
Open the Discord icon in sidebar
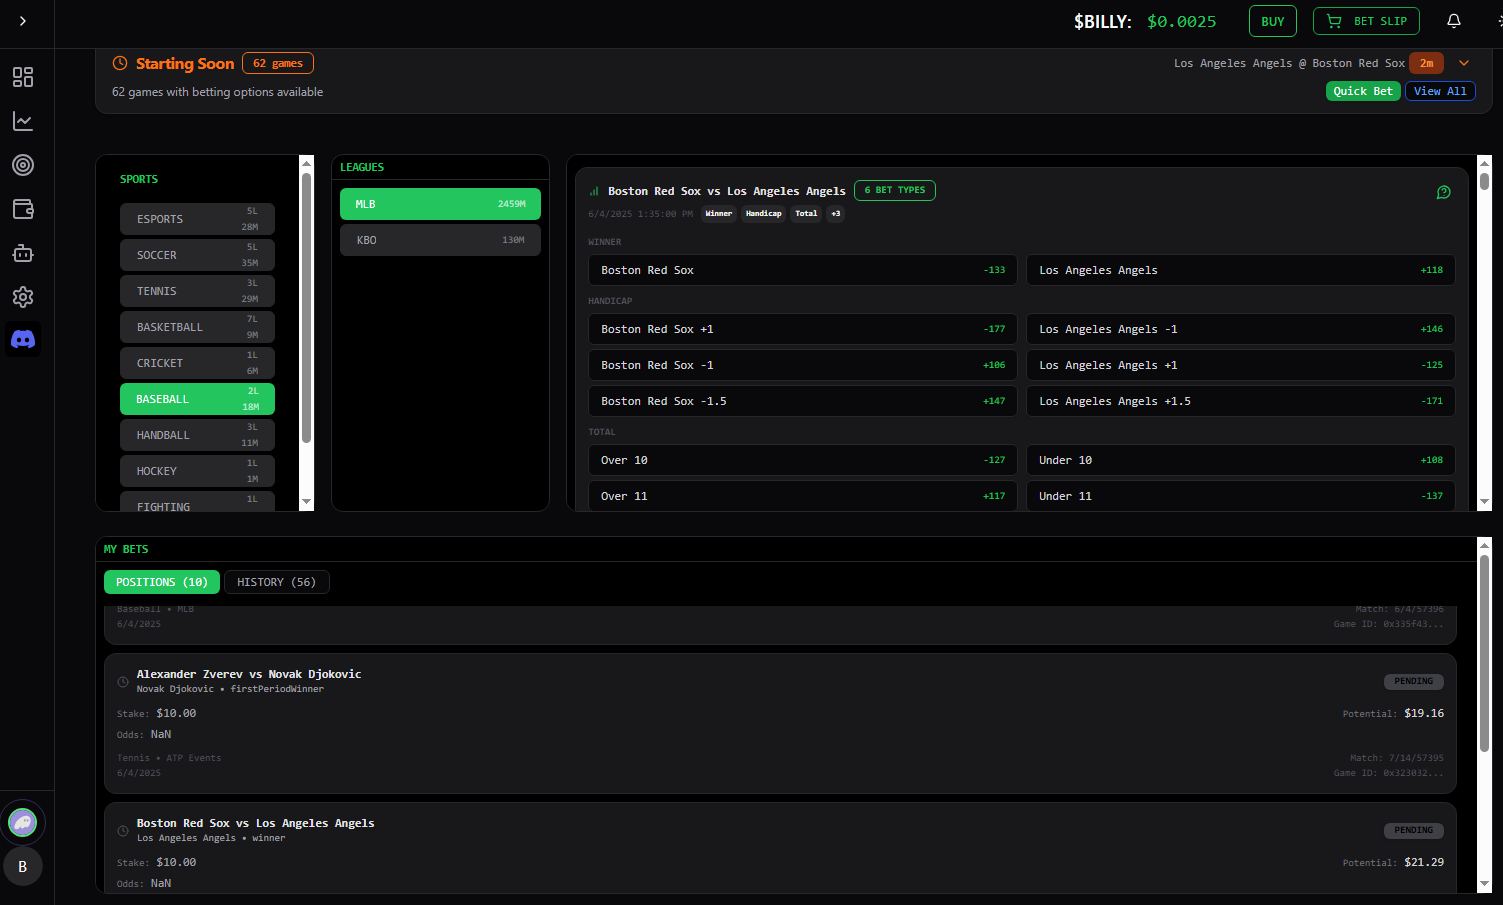tap(23, 340)
